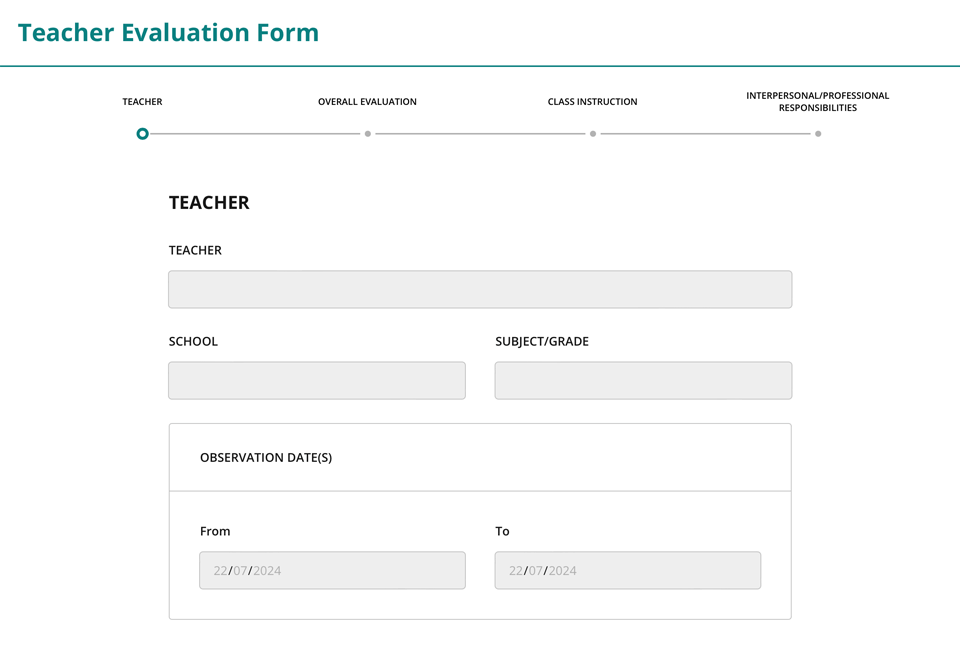The width and height of the screenshot is (960, 652).
Task: Select the Interpersonal/Professional Responsibilities step label
Action: [817, 102]
